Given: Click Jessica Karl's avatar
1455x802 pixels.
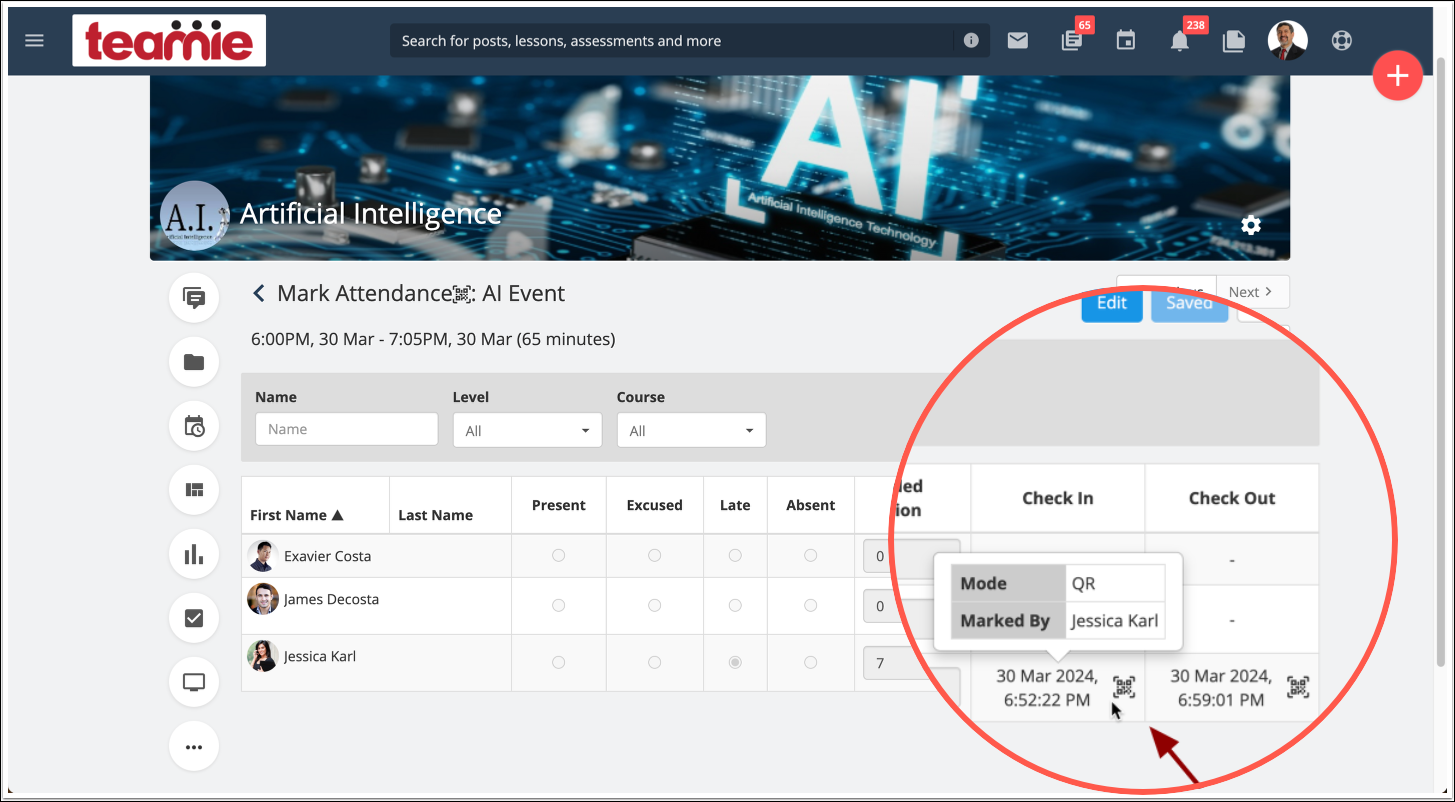Looking at the screenshot, I should (263, 656).
